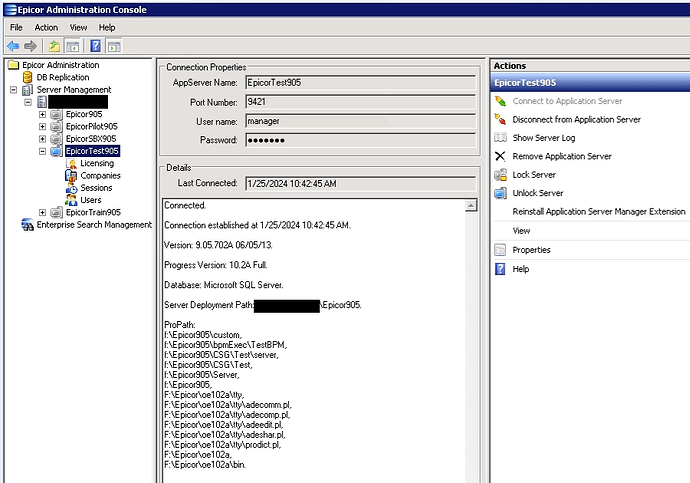Click the Lock Server icon
This screenshot has width=690, height=483.
(x=500, y=175)
